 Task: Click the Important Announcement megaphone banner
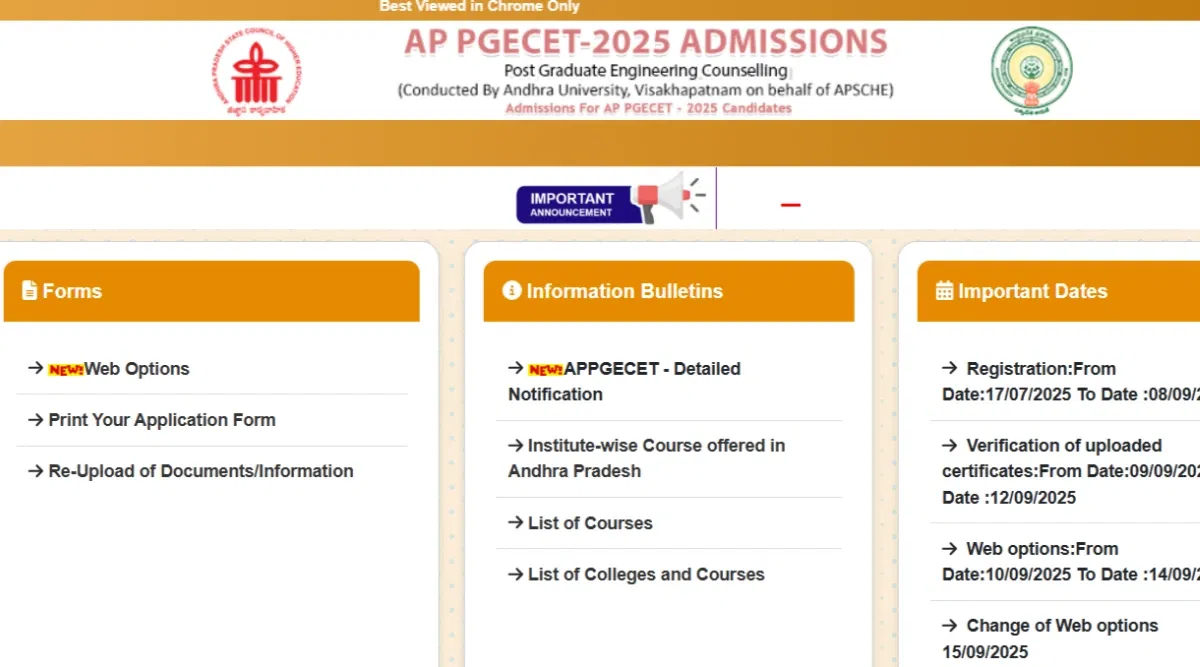pyautogui.click(x=611, y=198)
